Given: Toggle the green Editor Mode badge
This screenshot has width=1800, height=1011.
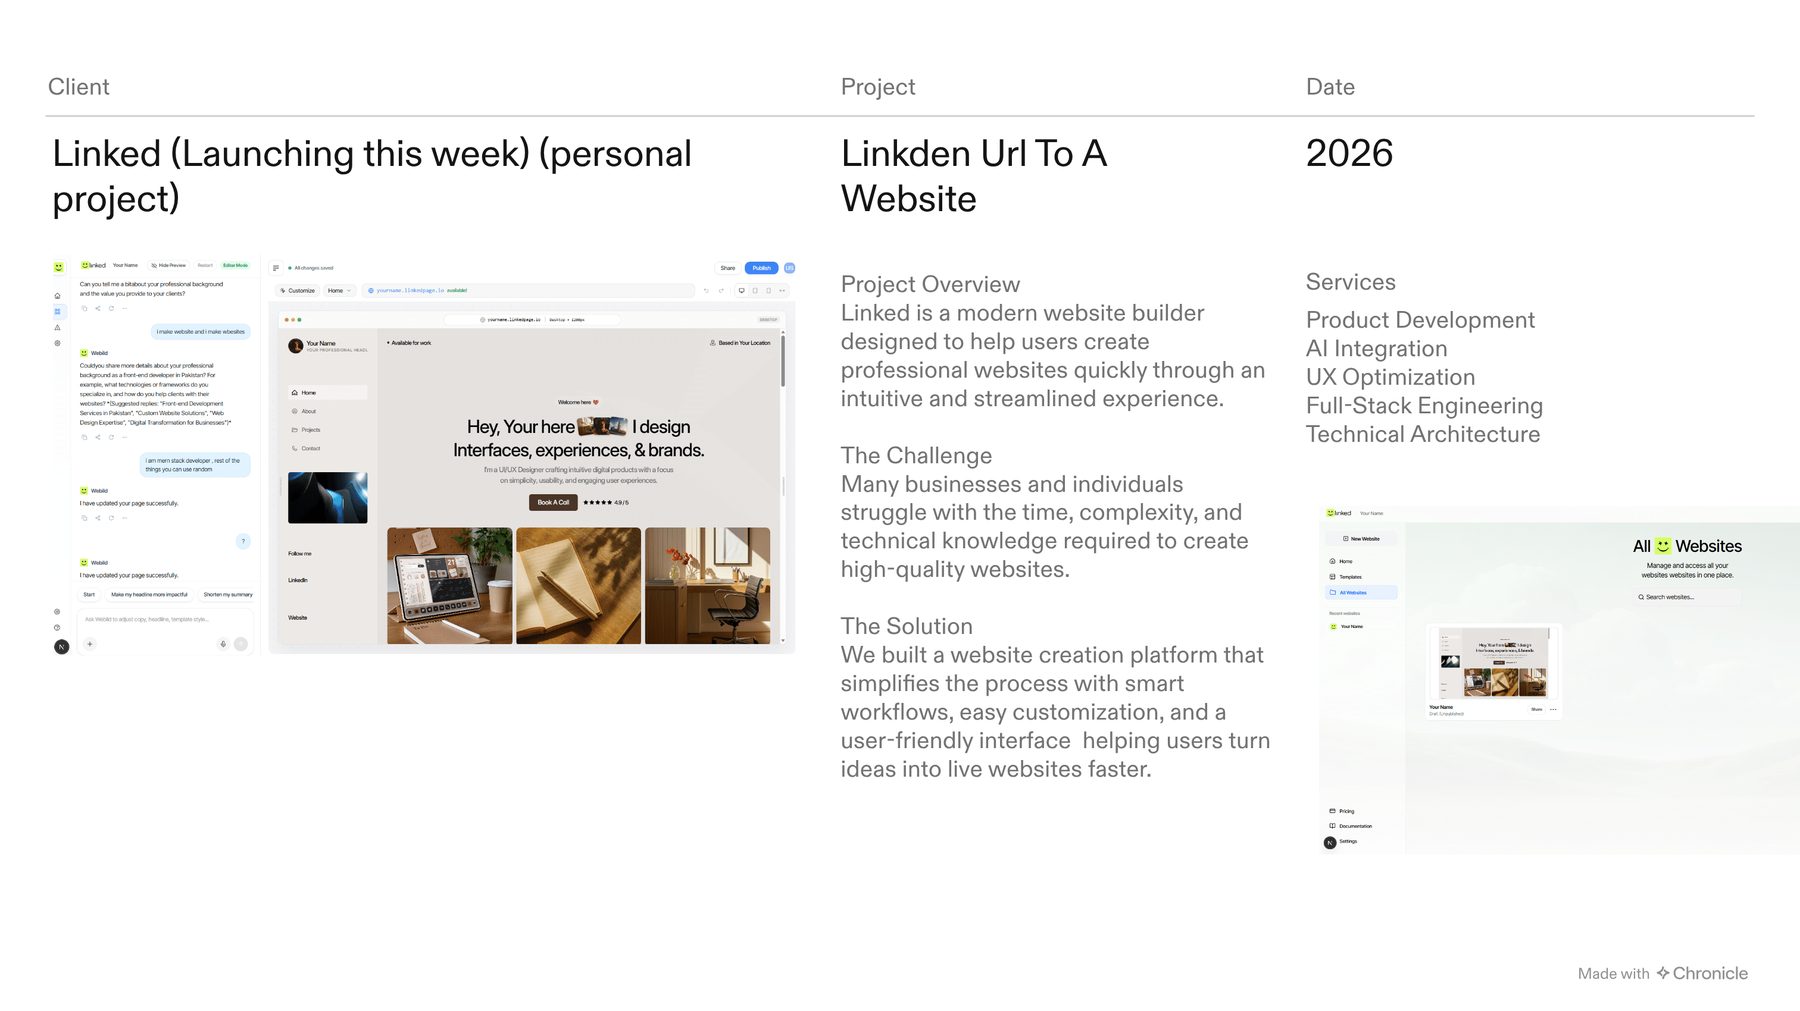Looking at the screenshot, I should pyautogui.click(x=236, y=265).
